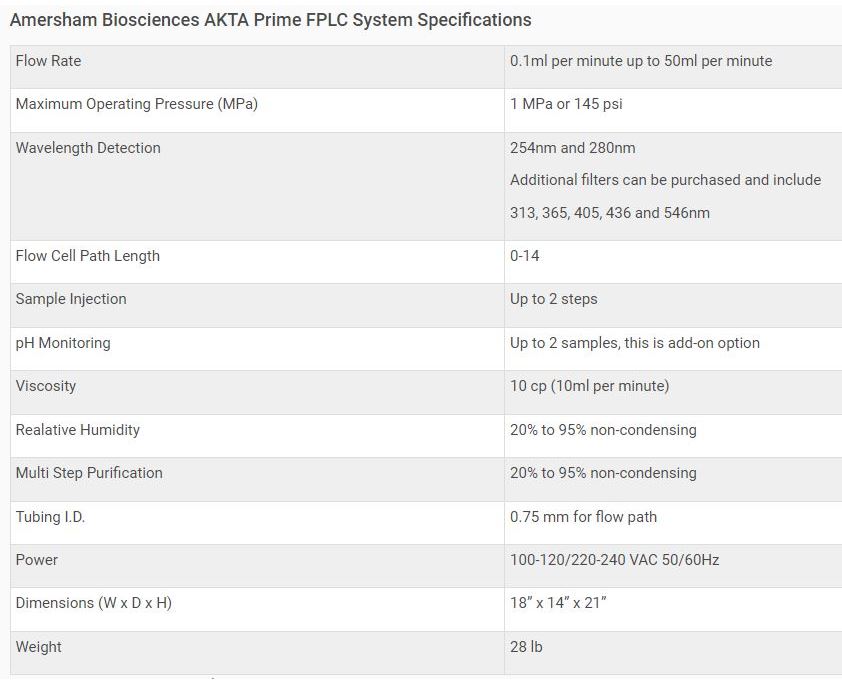The image size is (842, 684).
Task: Select the Flow Cell Path Length label
Action: click(88, 256)
